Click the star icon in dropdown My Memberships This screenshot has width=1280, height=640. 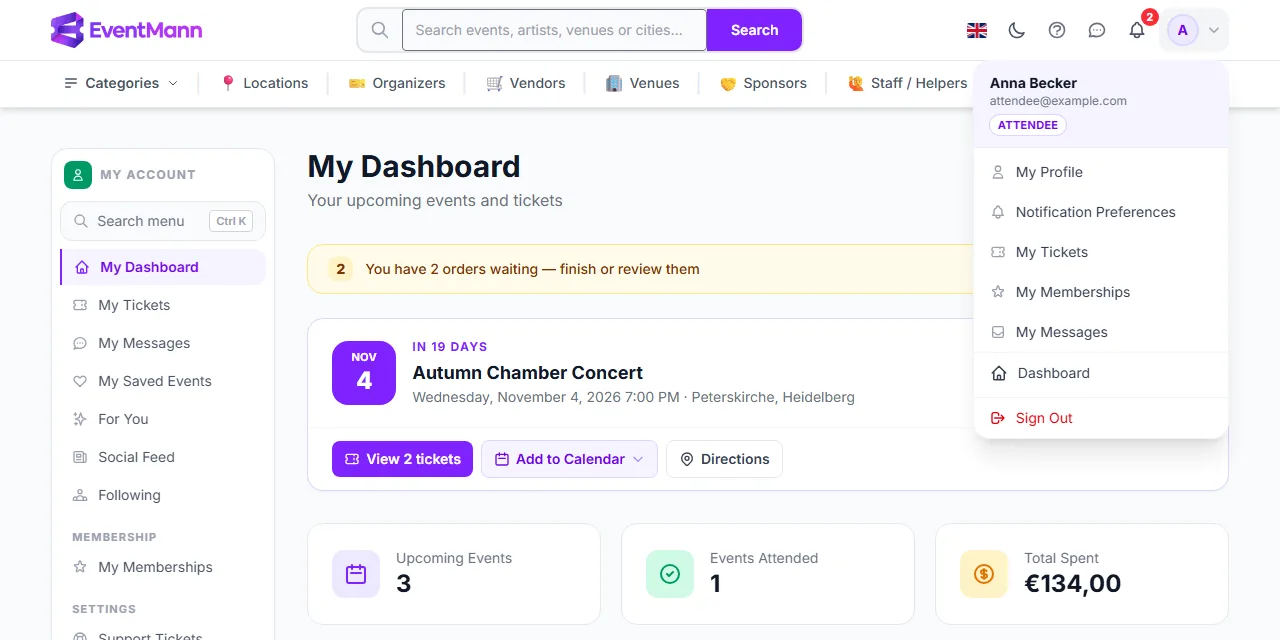(997, 292)
